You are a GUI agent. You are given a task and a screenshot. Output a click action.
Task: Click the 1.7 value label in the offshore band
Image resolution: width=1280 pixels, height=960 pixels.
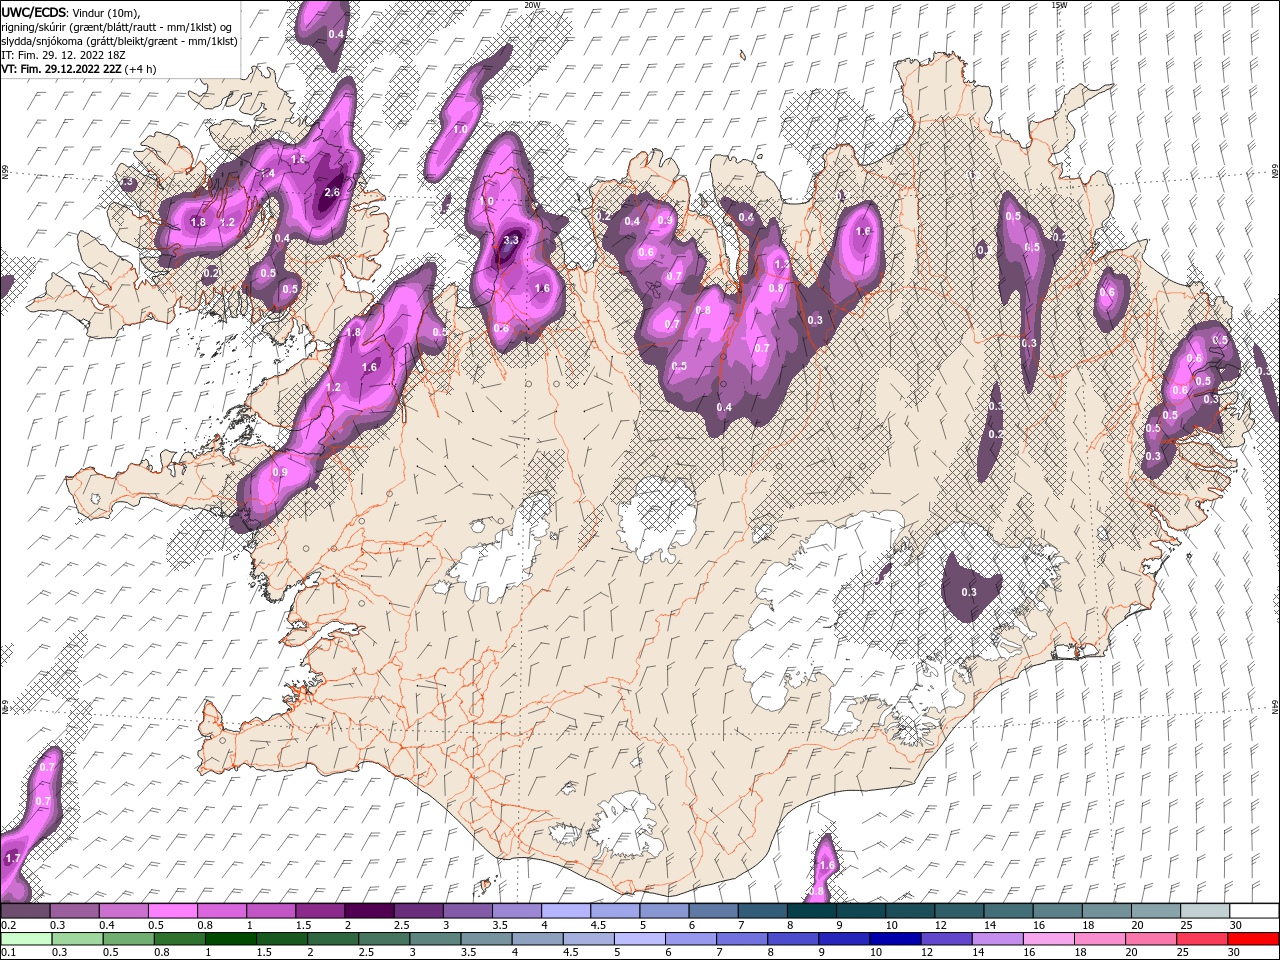(13, 858)
